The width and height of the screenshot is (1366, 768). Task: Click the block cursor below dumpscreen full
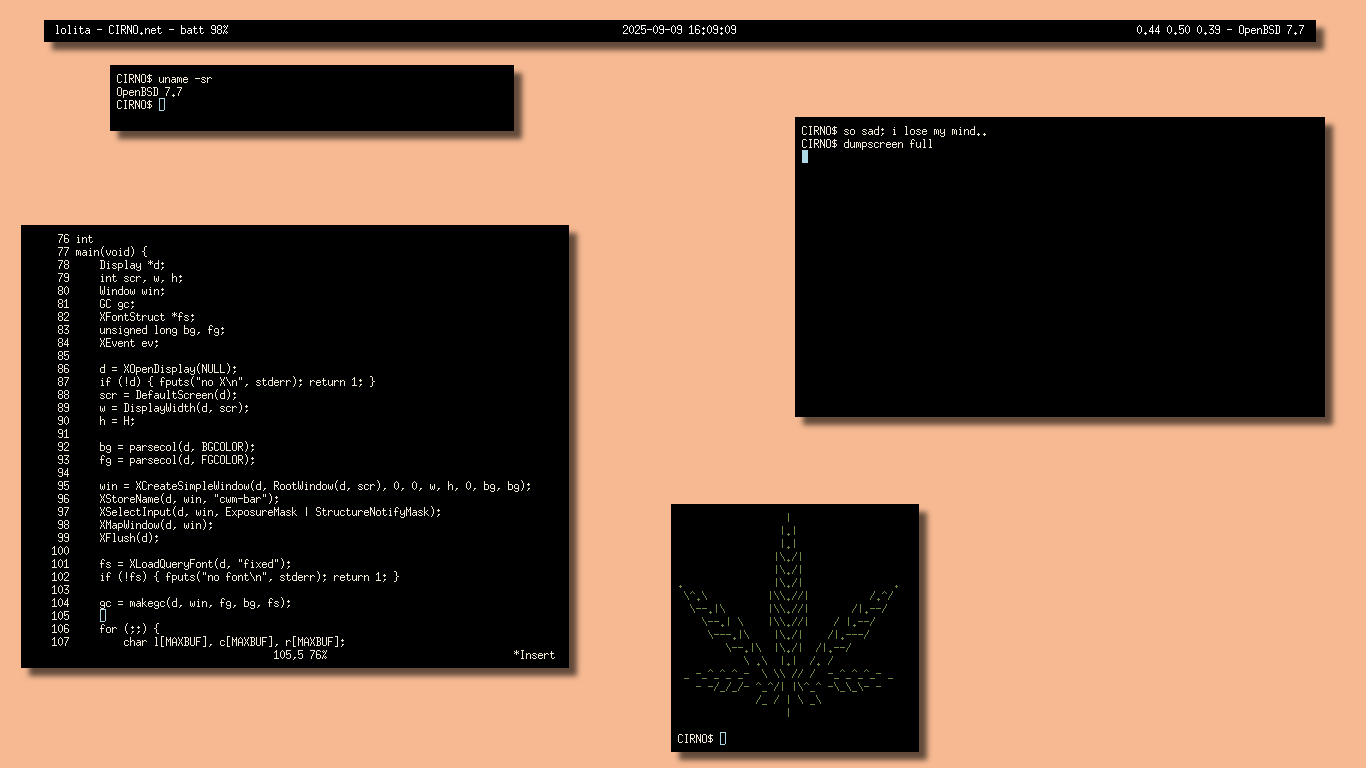(805, 156)
